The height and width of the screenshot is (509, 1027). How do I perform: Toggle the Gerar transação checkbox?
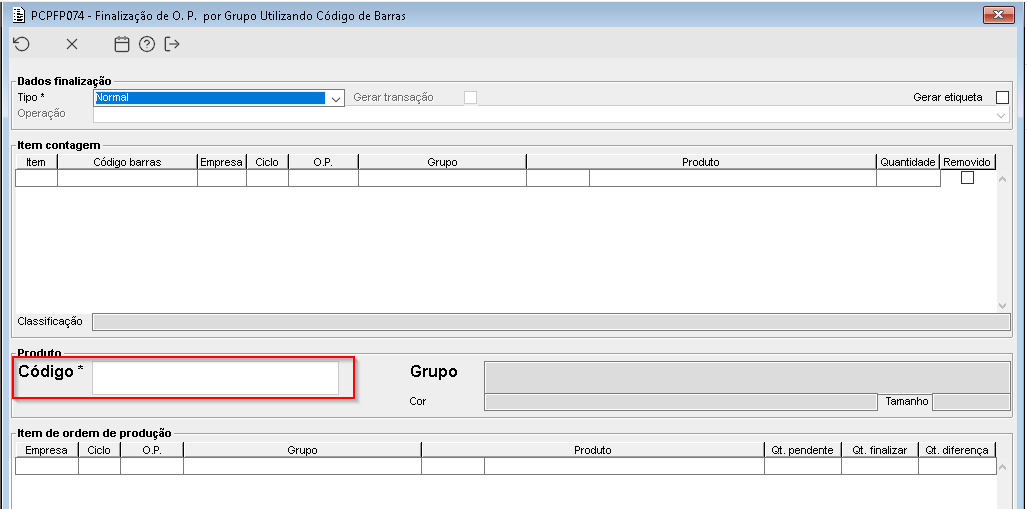(470, 98)
